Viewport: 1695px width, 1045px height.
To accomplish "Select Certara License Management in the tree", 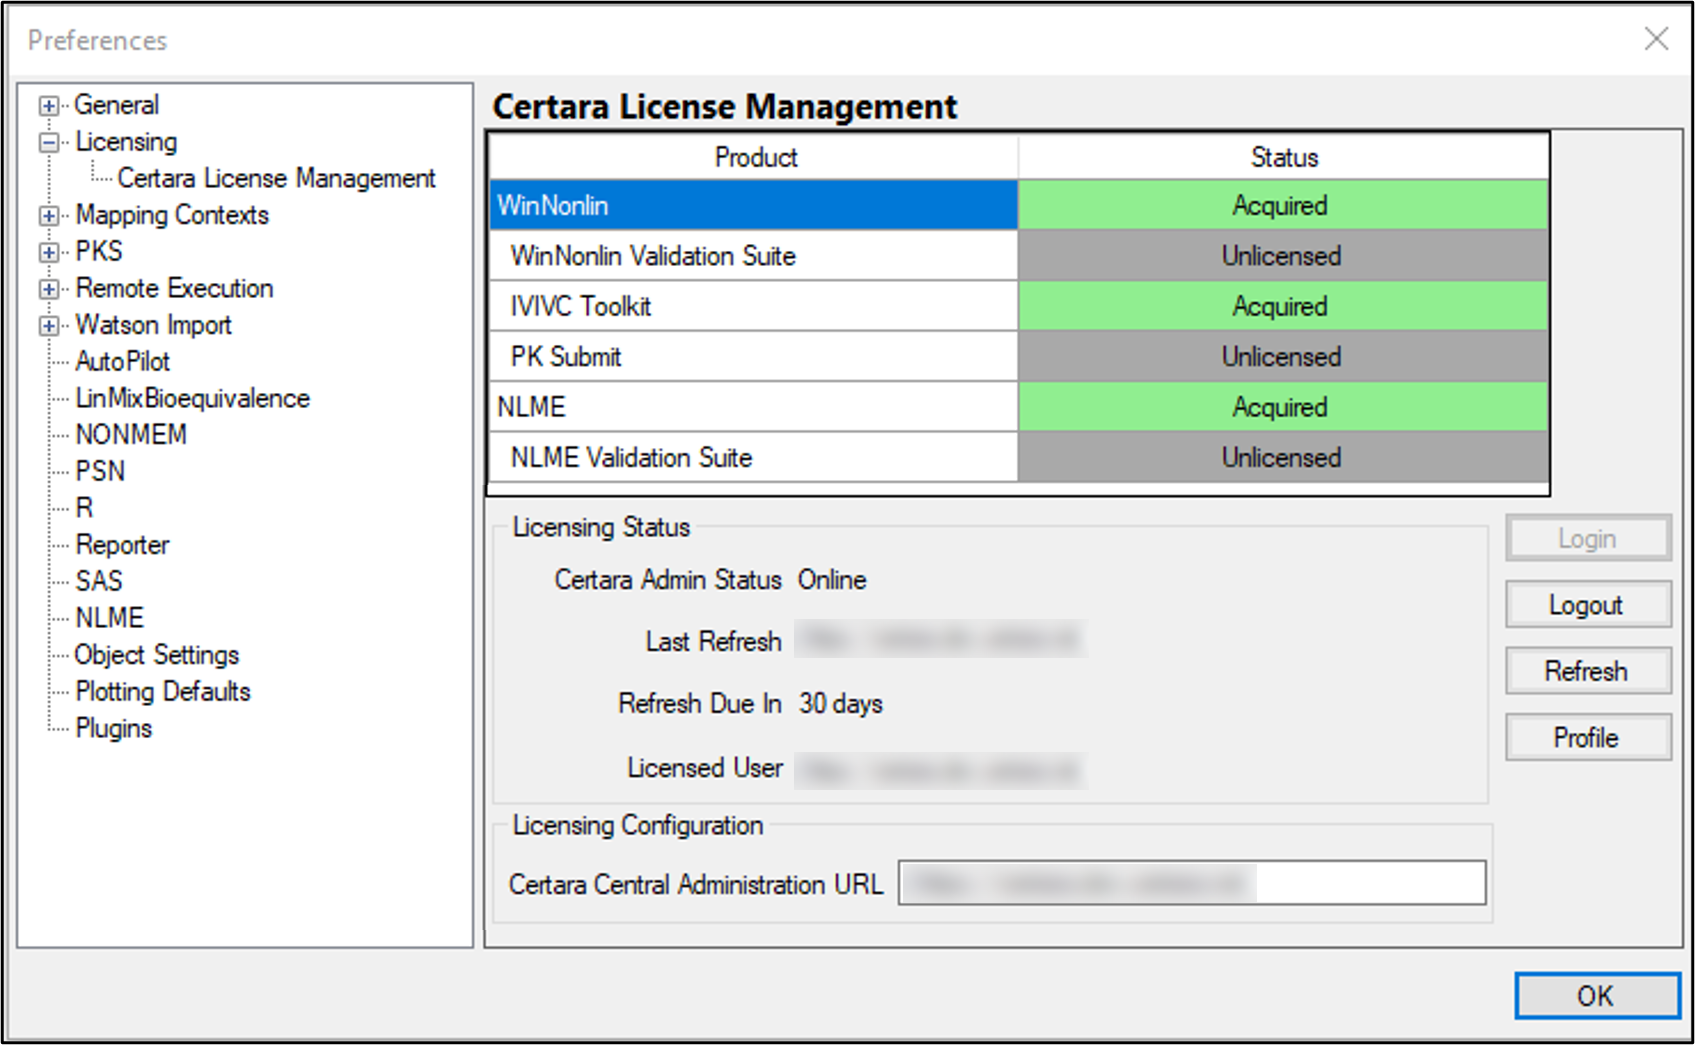I will (x=277, y=178).
